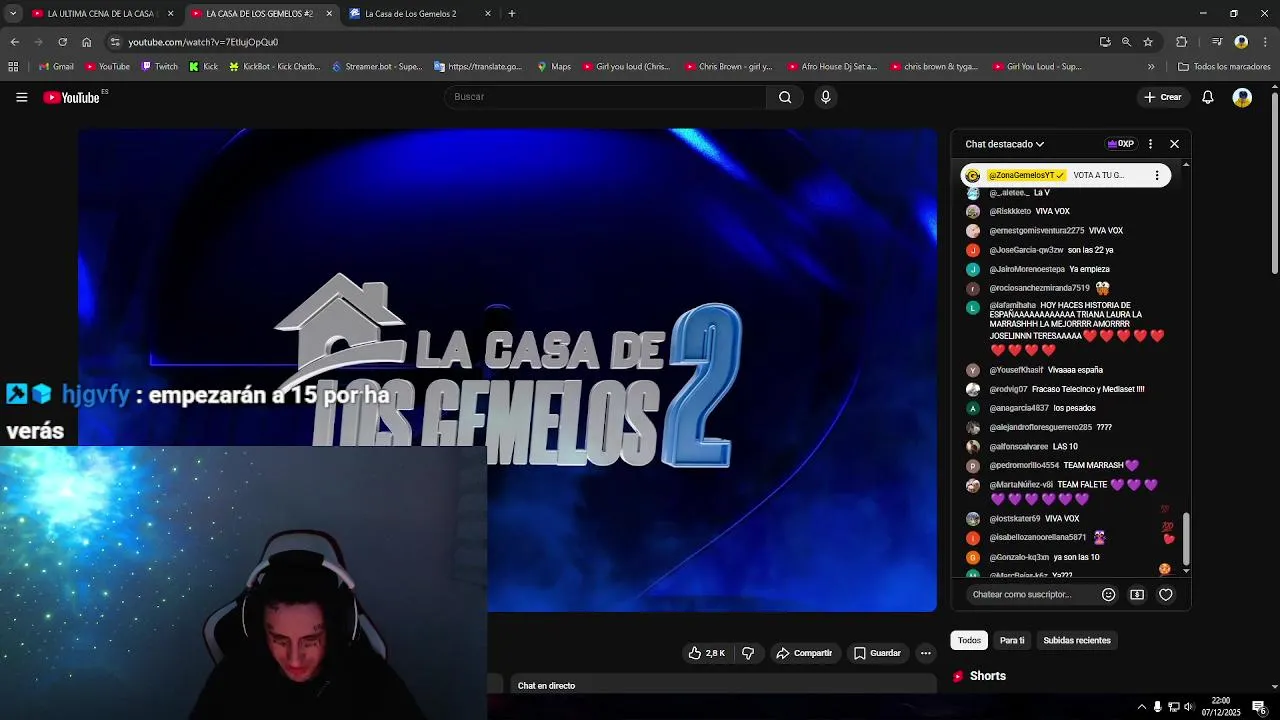The image size is (1280, 720).
Task: Click the search magnifier button
Action: pyautogui.click(x=785, y=97)
